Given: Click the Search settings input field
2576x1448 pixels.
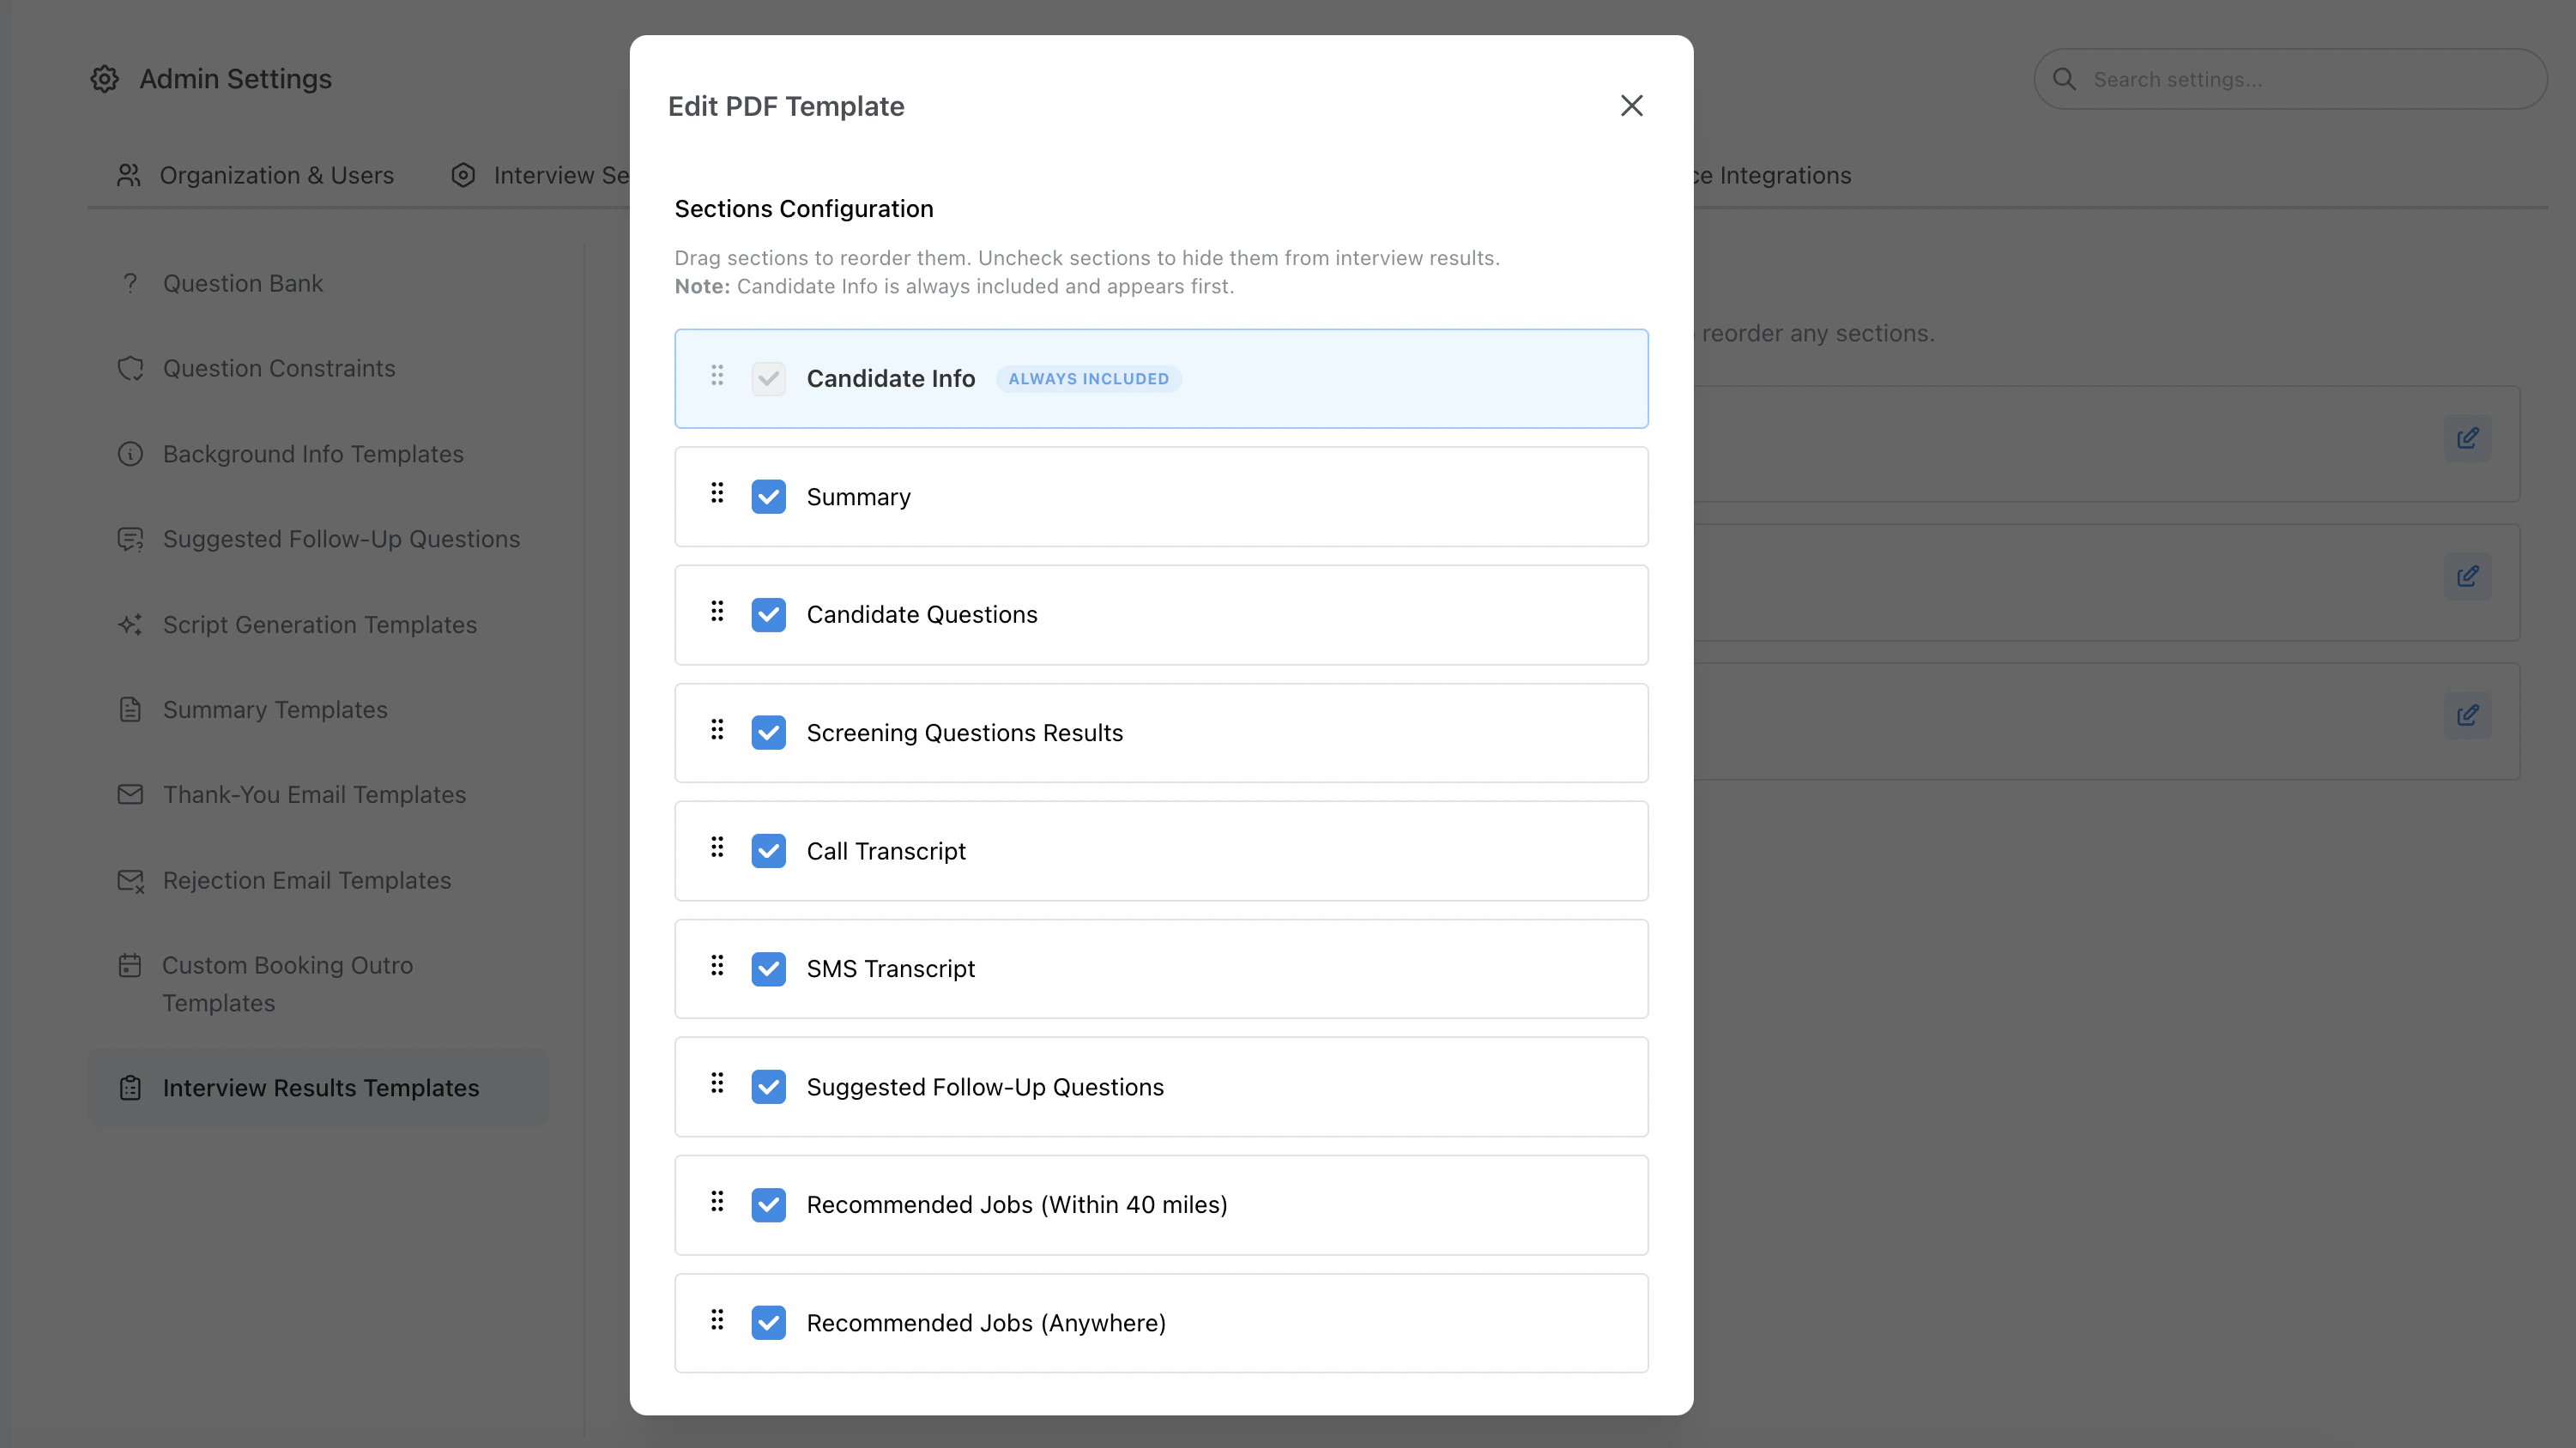Looking at the screenshot, I should coord(2300,80).
